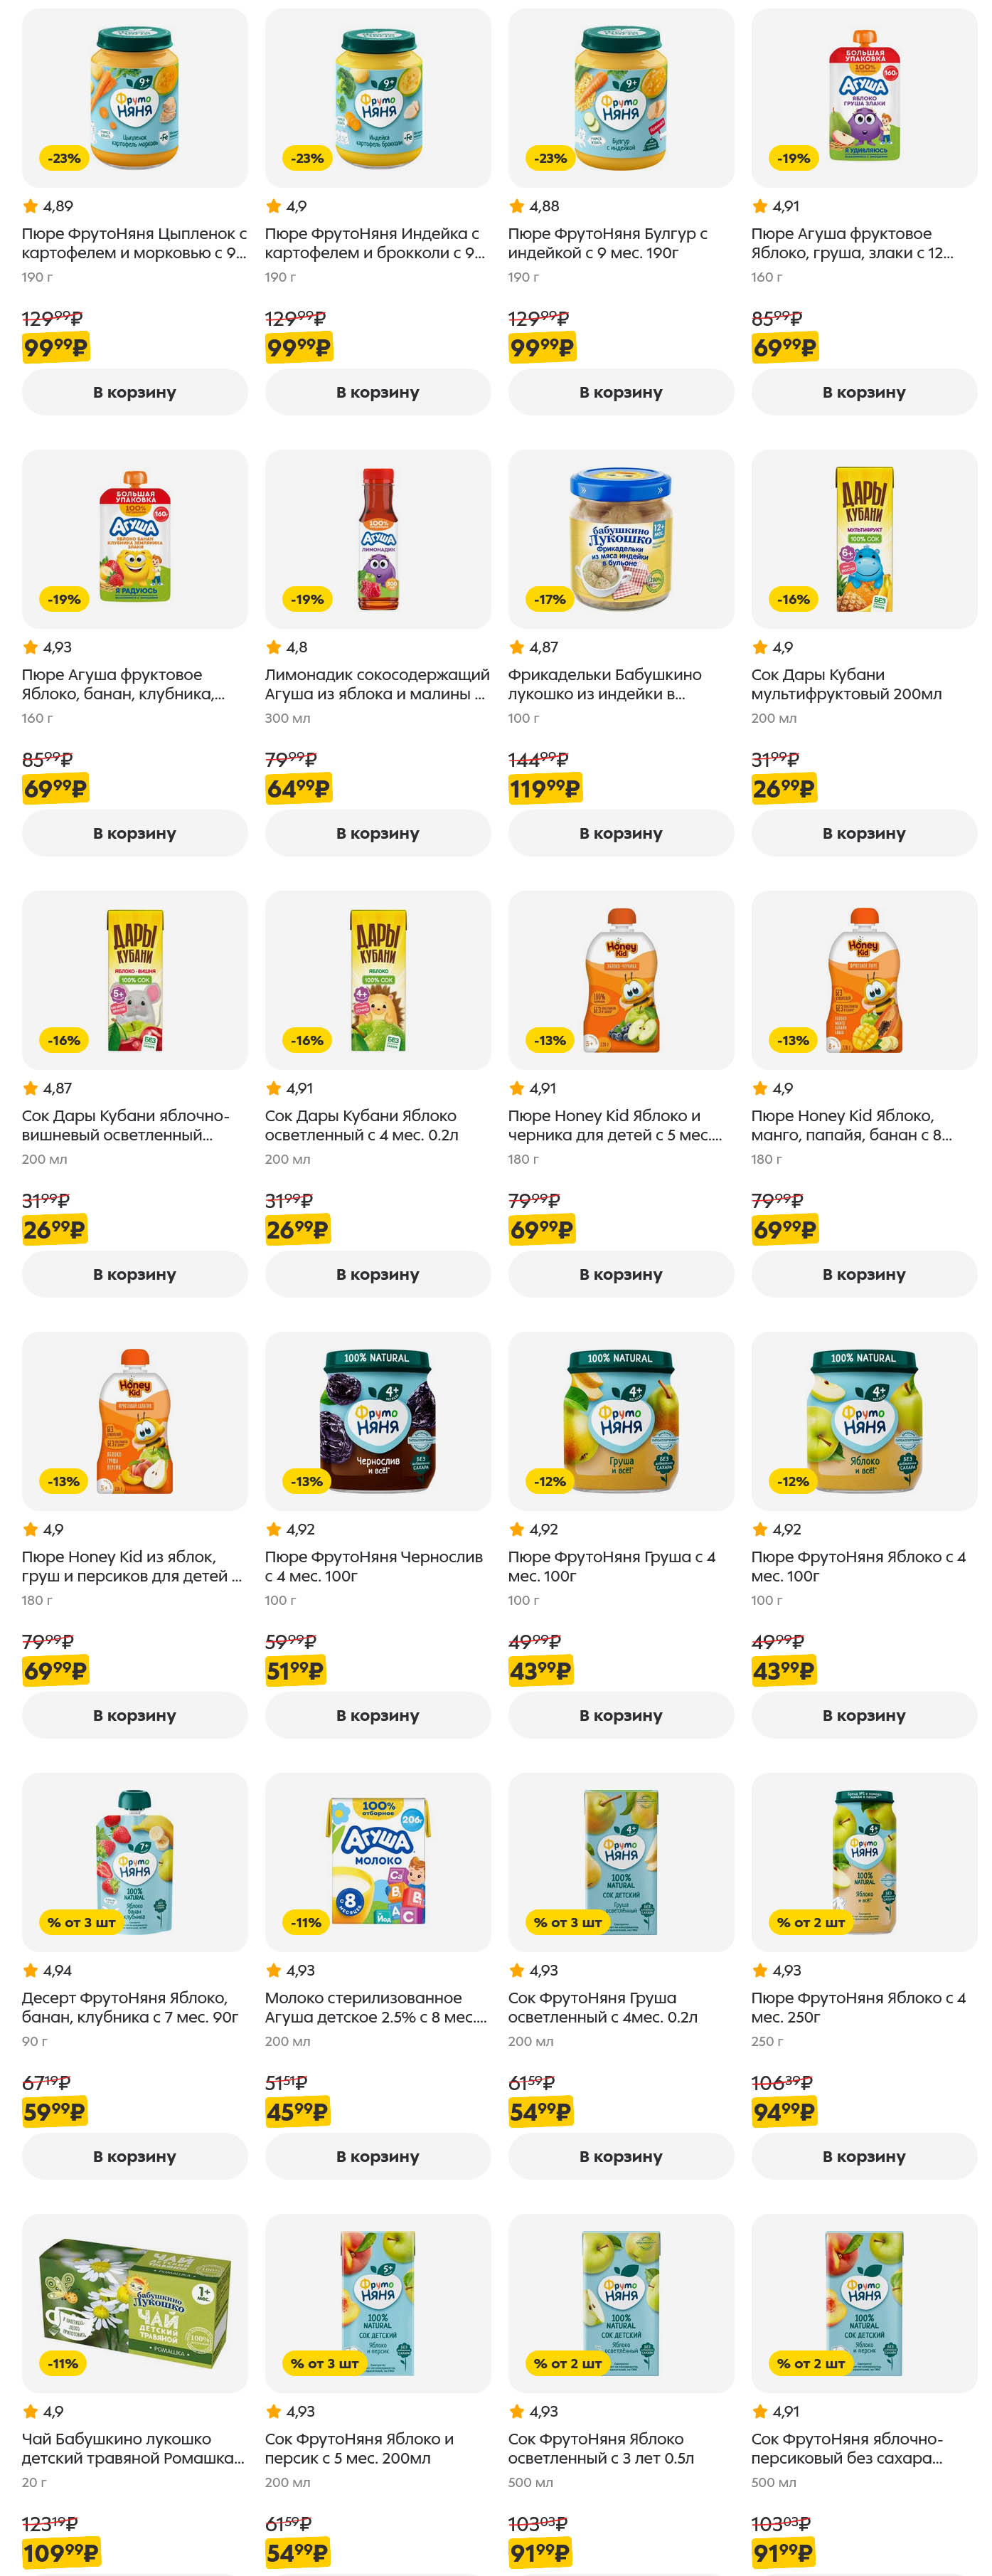Add Молоко Агуша детское to cart

(x=377, y=2156)
